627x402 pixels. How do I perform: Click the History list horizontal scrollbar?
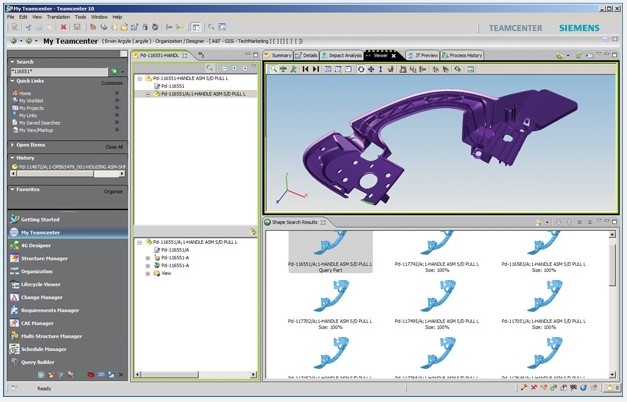pos(67,174)
